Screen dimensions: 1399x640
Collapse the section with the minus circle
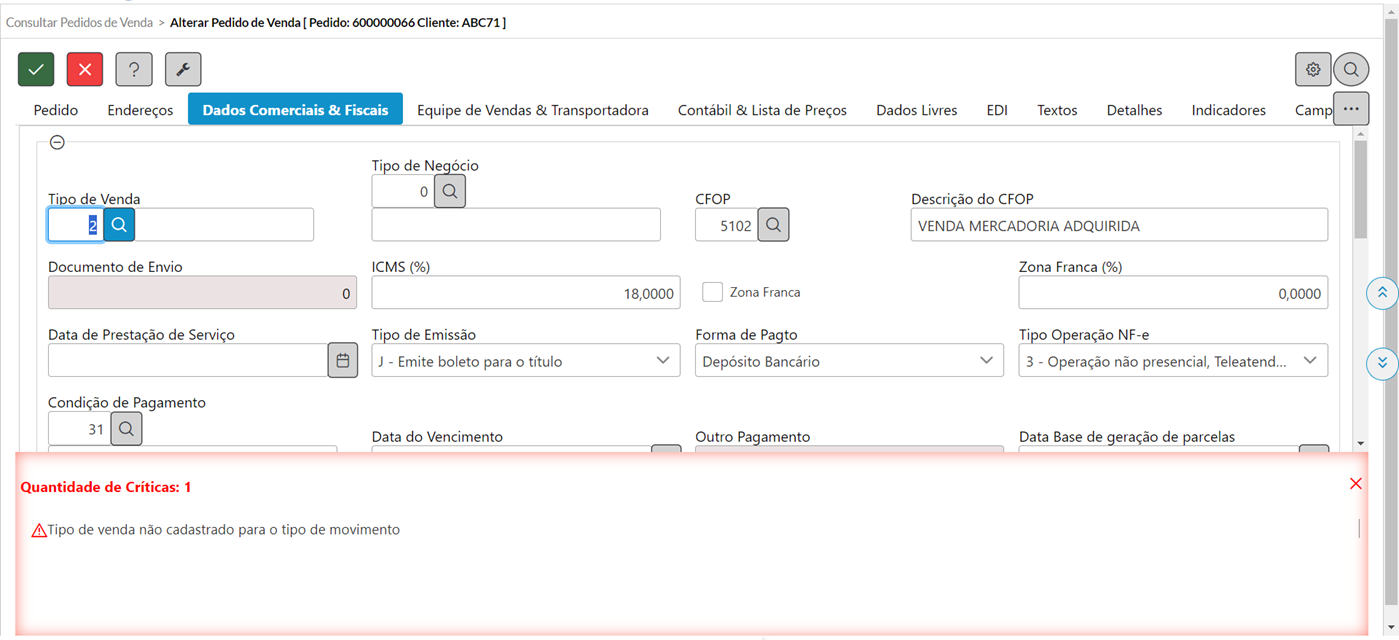(x=57, y=143)
